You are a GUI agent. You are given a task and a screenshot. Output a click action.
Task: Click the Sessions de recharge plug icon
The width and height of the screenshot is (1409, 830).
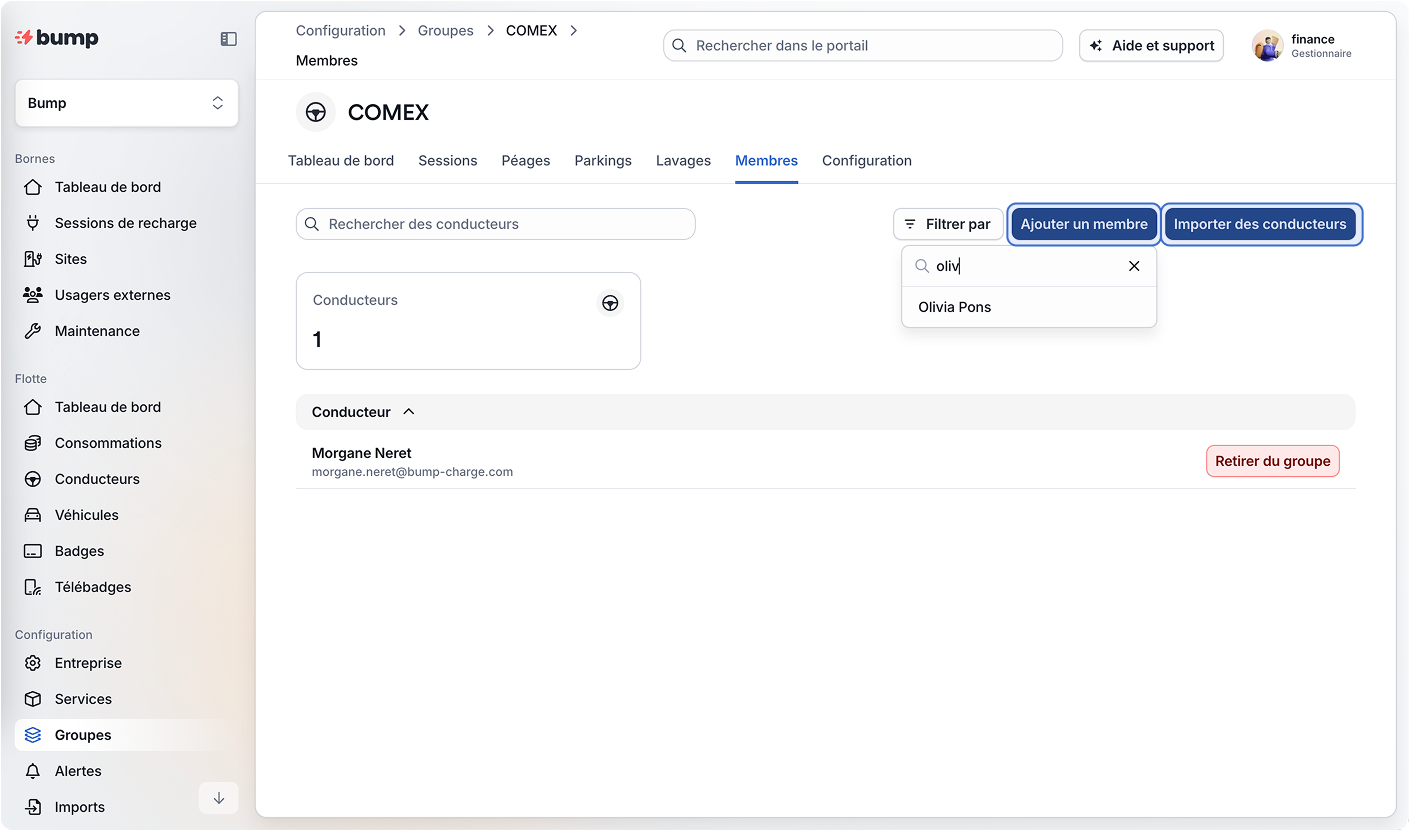pyautogui.click(x=33, y=223)
